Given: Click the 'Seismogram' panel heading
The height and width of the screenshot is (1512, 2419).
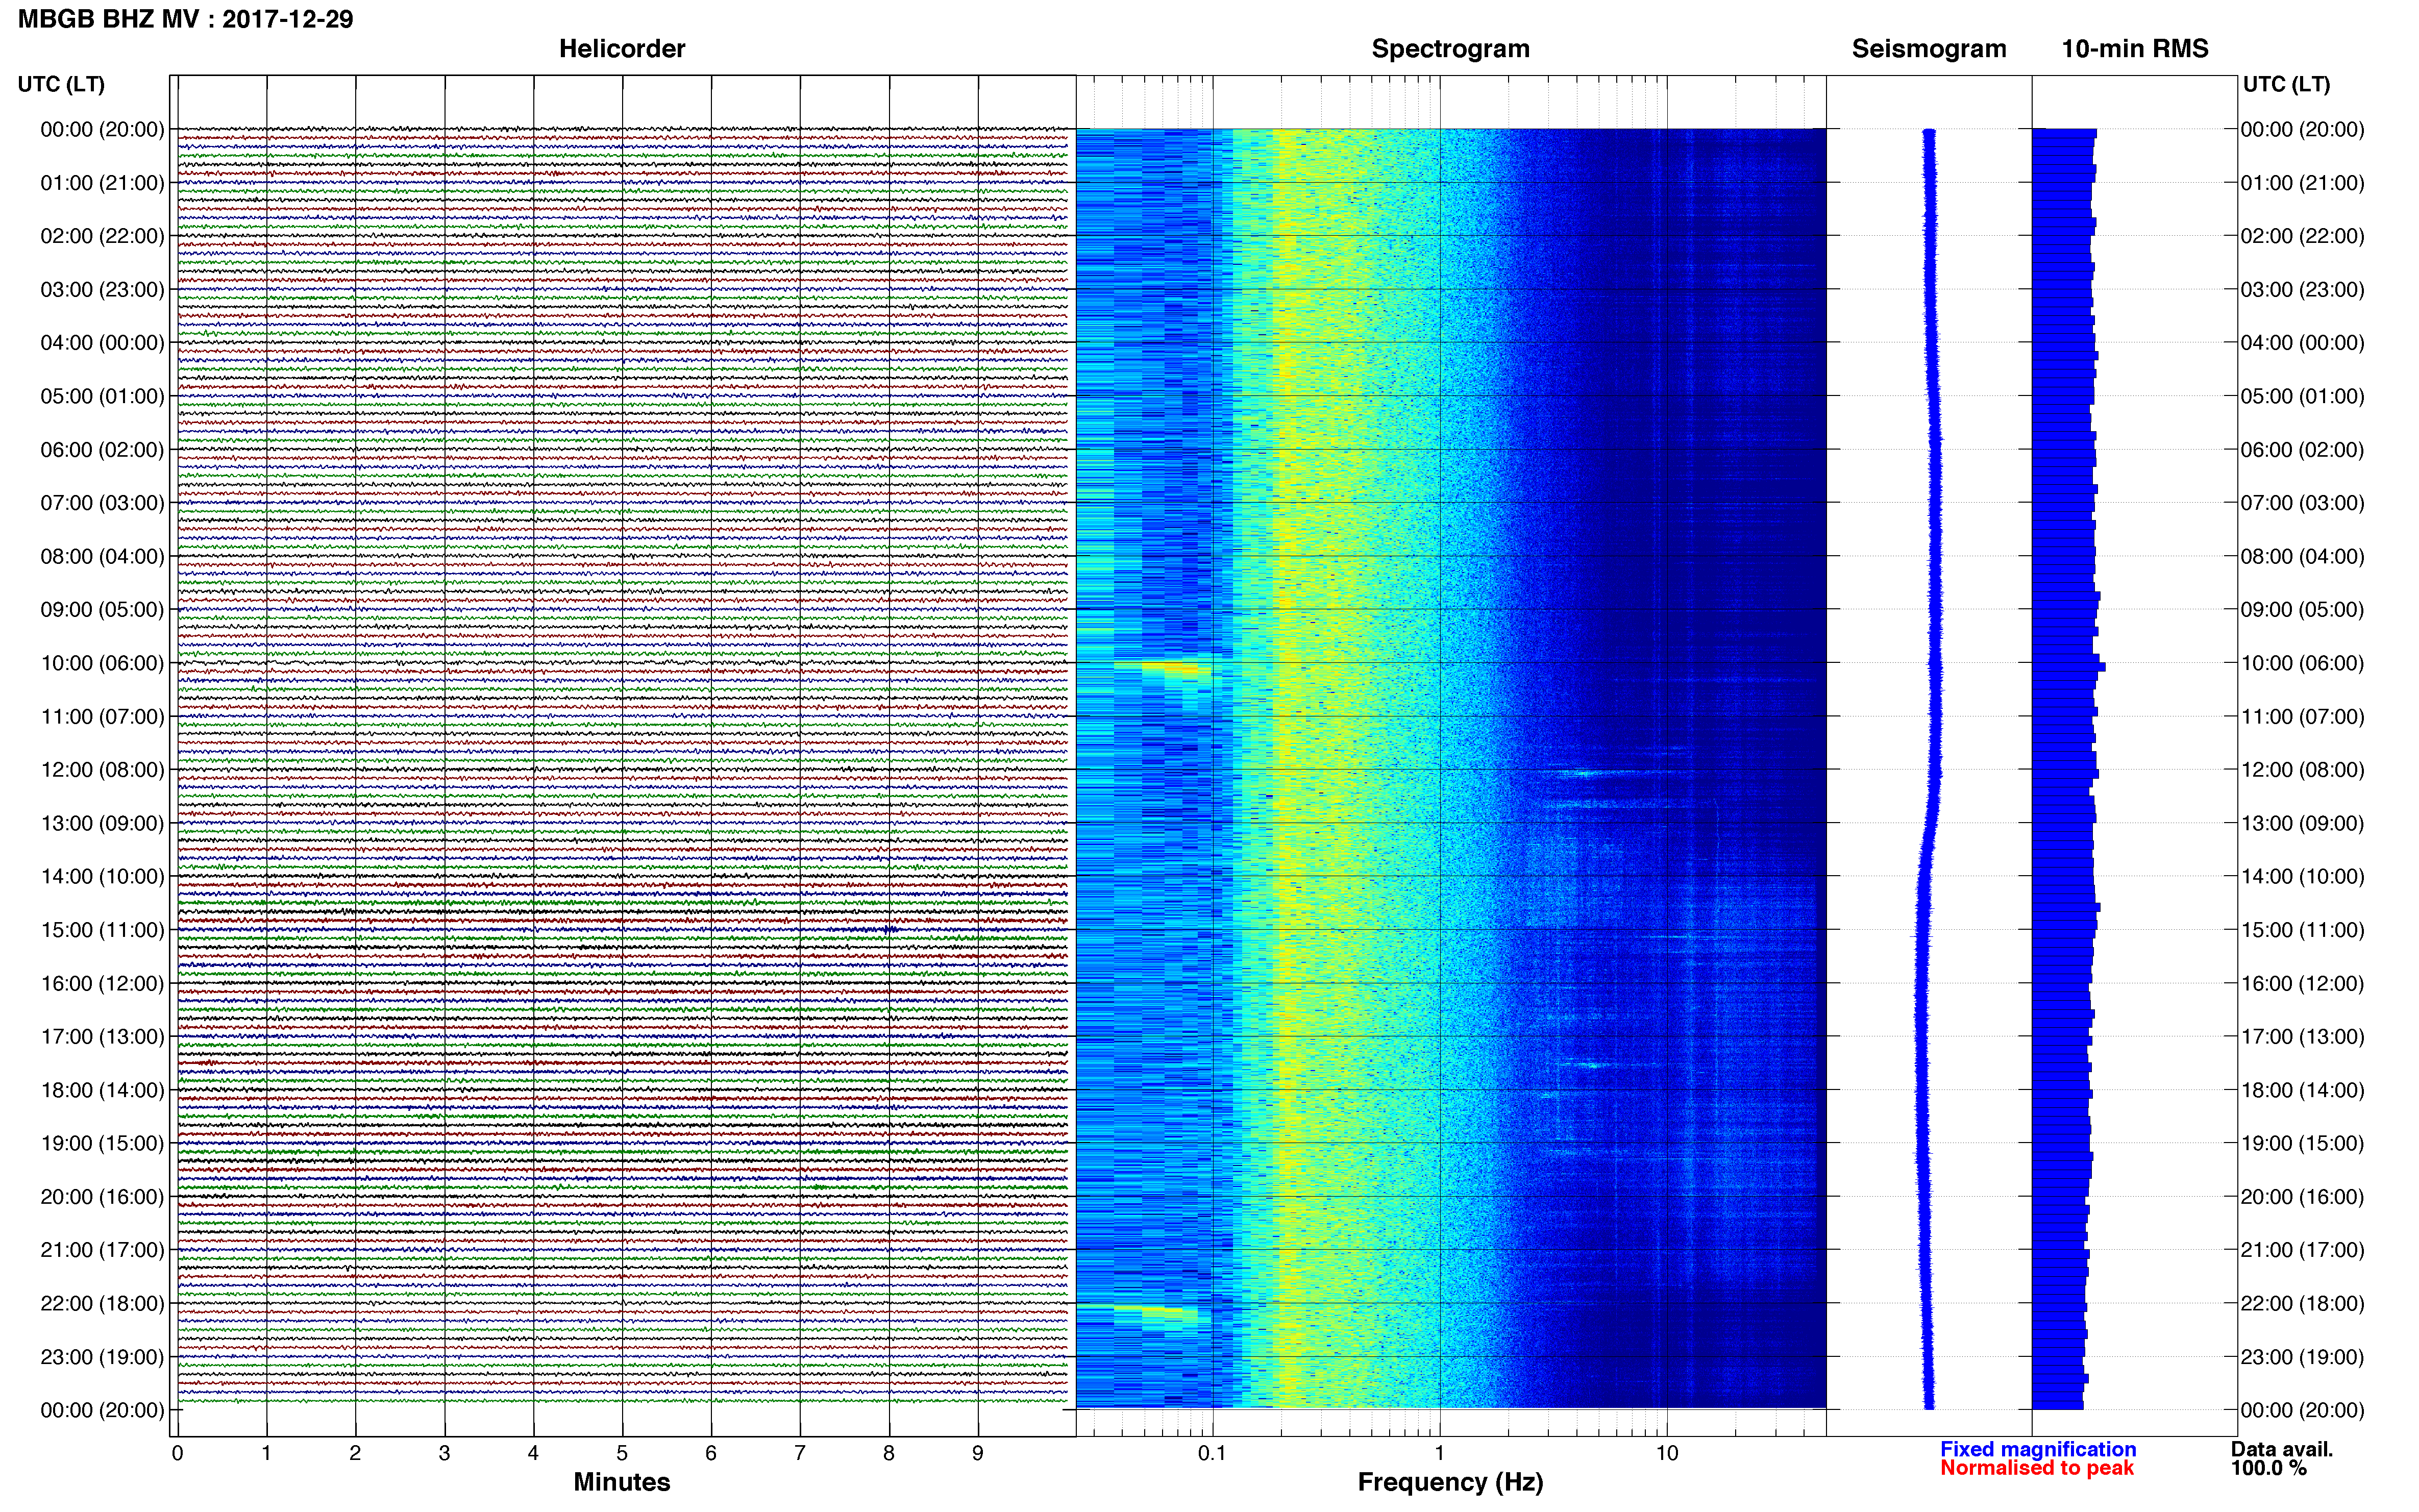Looking at the screenshot, I should pyautogui.click(x=1929, y=49).
